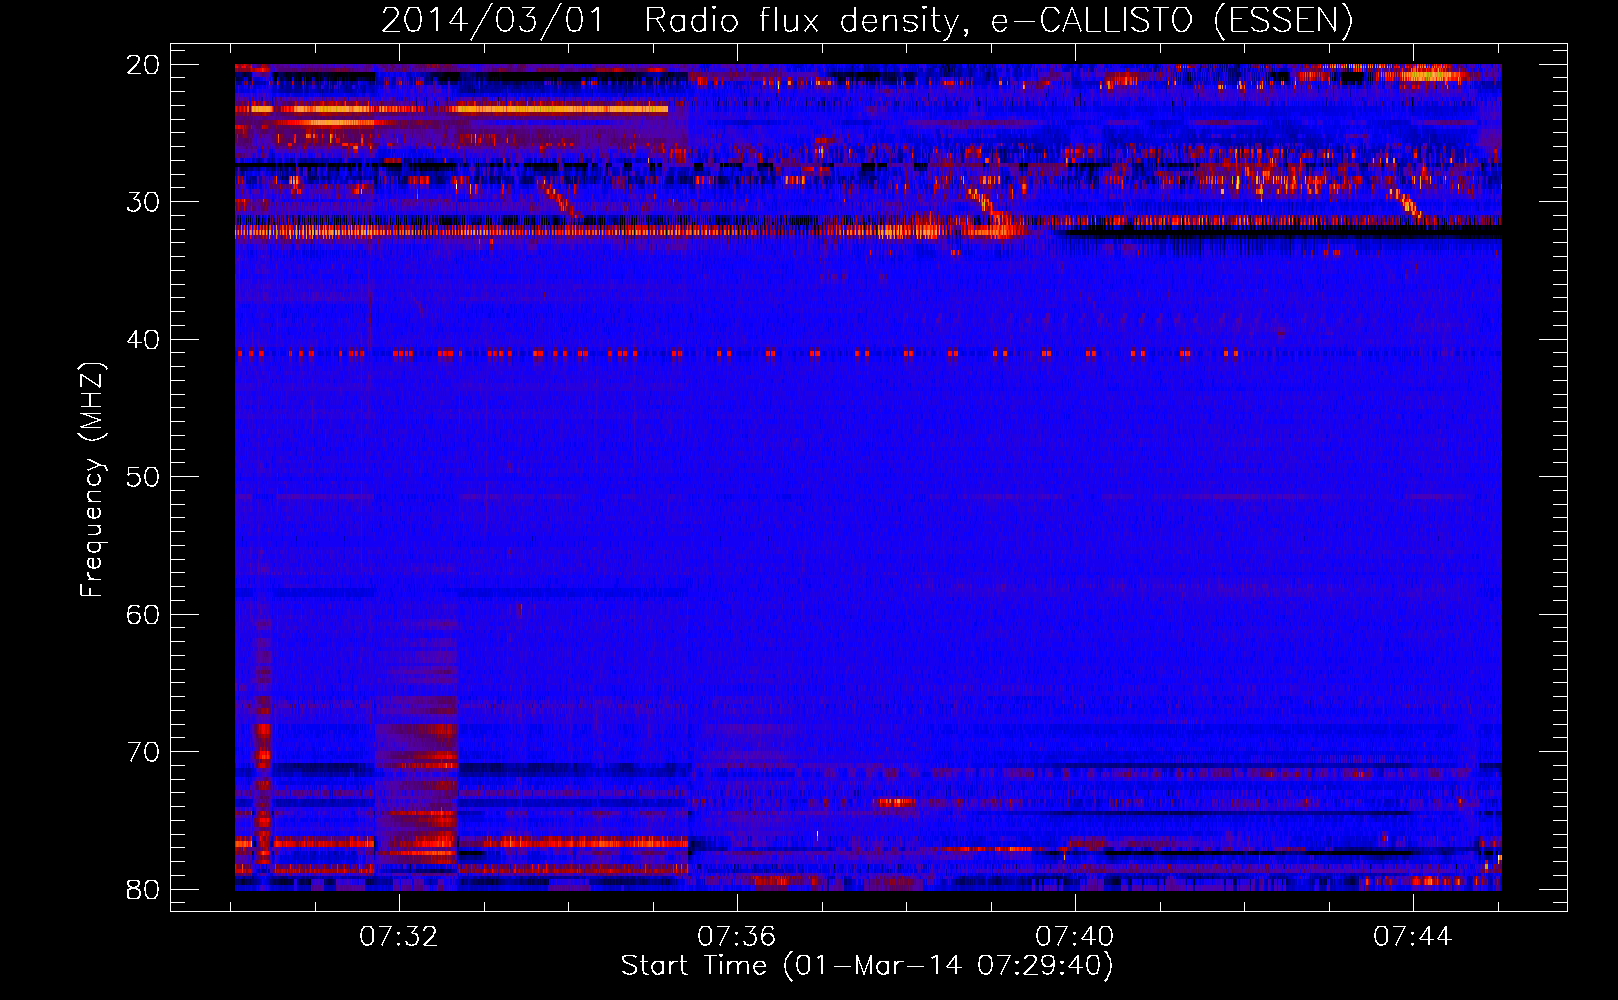Click the 80 frequency tick label
The height and width of the screenshot is (1000, 1618).
(x=143, y=890)
